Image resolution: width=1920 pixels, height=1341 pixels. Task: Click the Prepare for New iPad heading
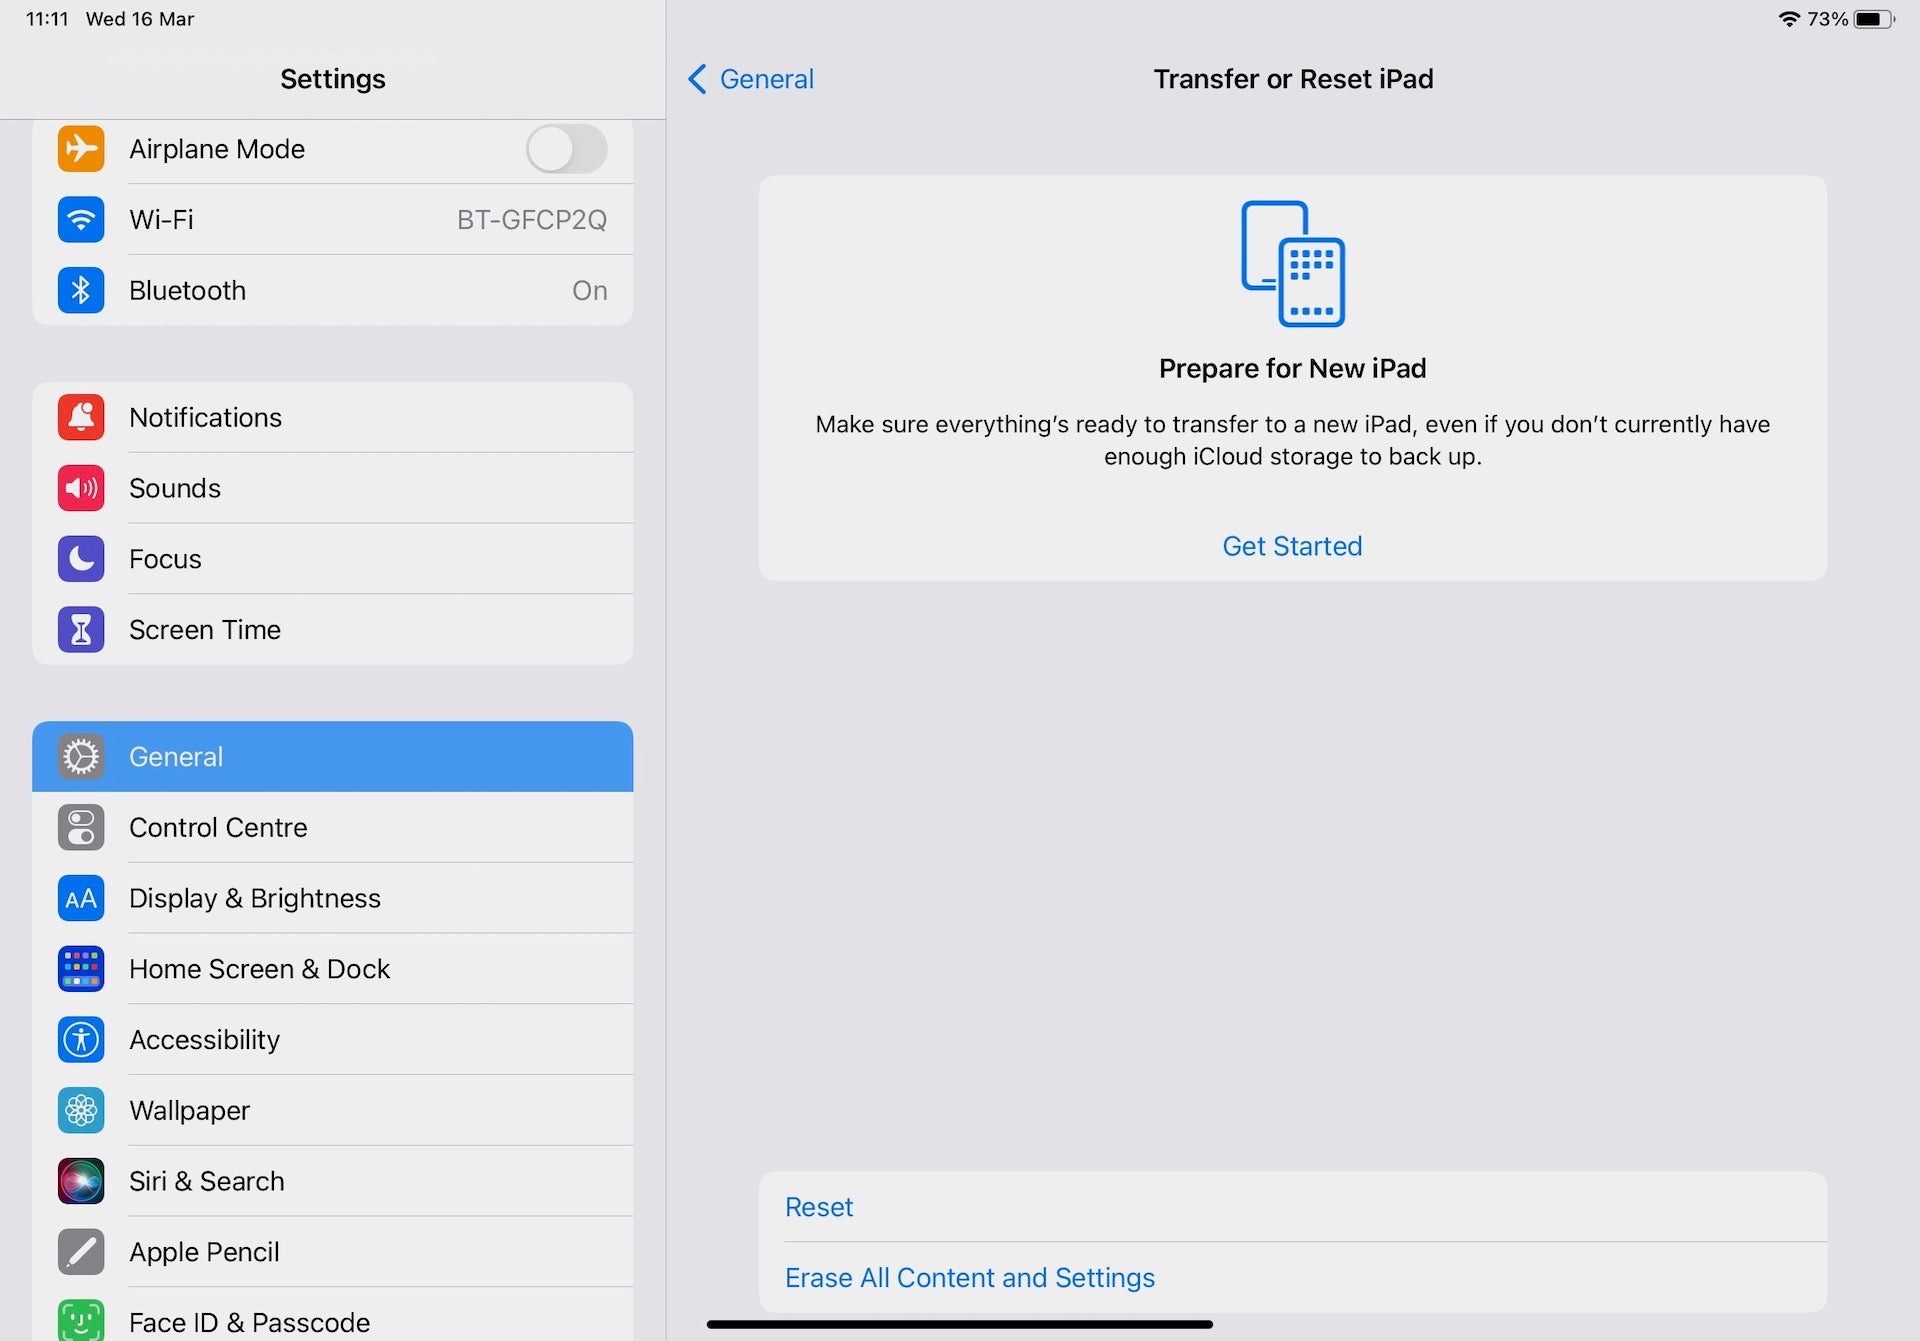(x=1293, y=369)
